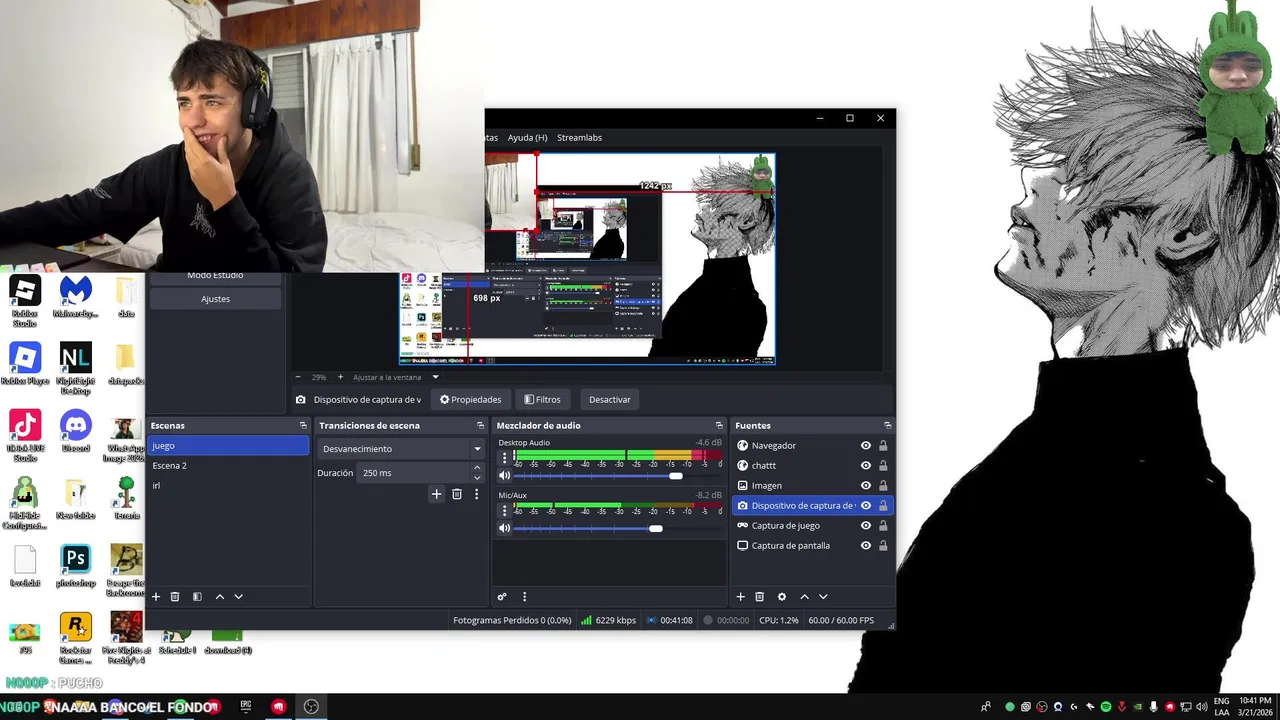This screenshot has width=1280, height=720.
Task: Mute the Desktop Audio speaker icon
Action: coord(504,476)
